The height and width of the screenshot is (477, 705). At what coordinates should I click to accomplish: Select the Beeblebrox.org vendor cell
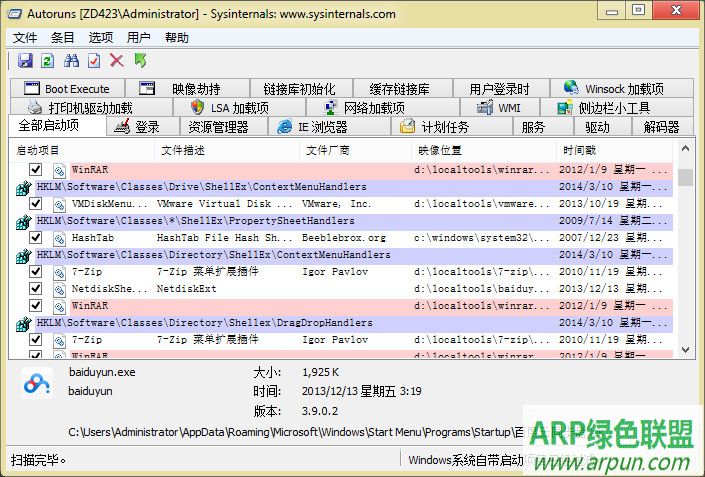[344, 238]
